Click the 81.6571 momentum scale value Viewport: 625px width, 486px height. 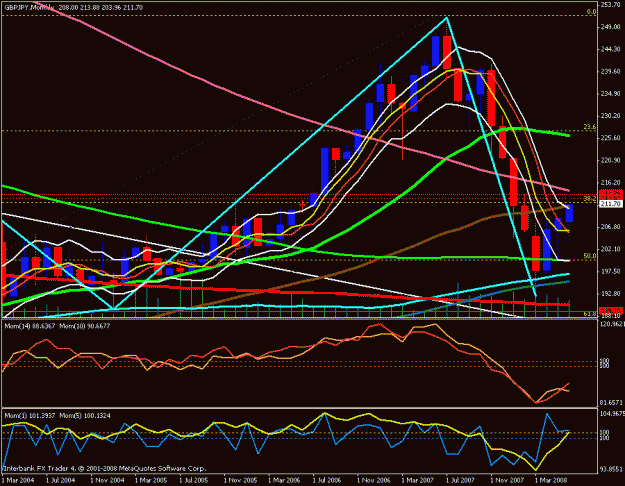point(612,403)
